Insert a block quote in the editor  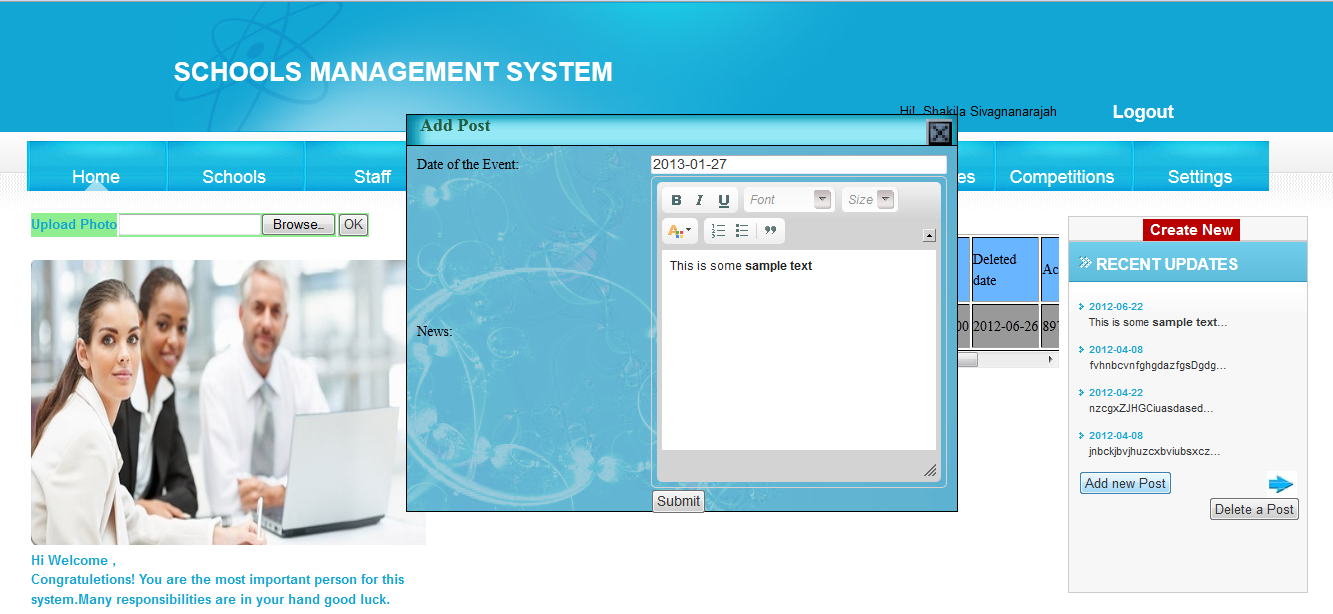769,230
